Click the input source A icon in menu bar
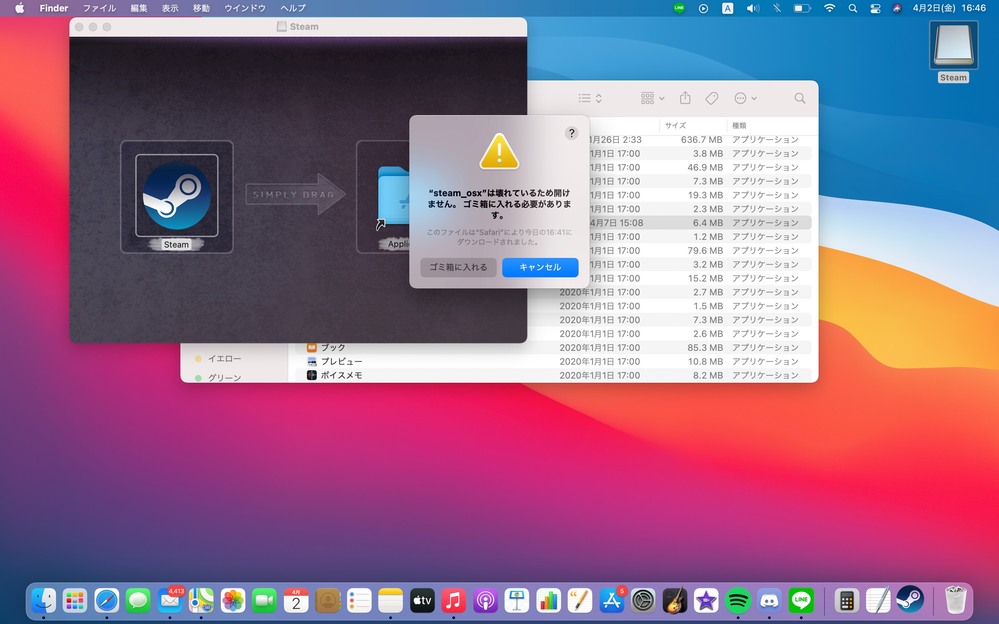This screenshot has height=624, width=999. tap(728, 8)
